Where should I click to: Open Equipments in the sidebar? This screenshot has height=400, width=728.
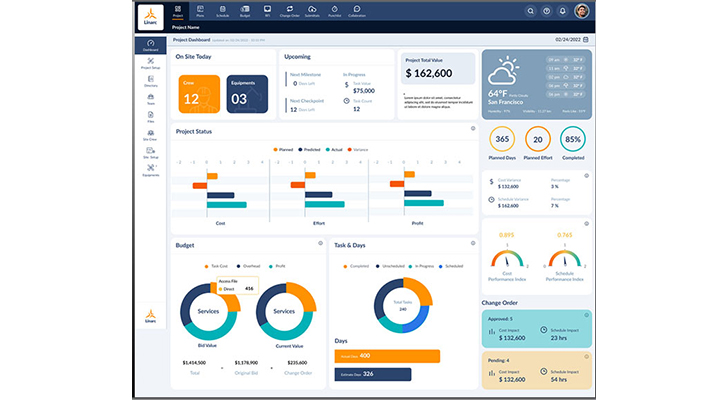point(150,171)
